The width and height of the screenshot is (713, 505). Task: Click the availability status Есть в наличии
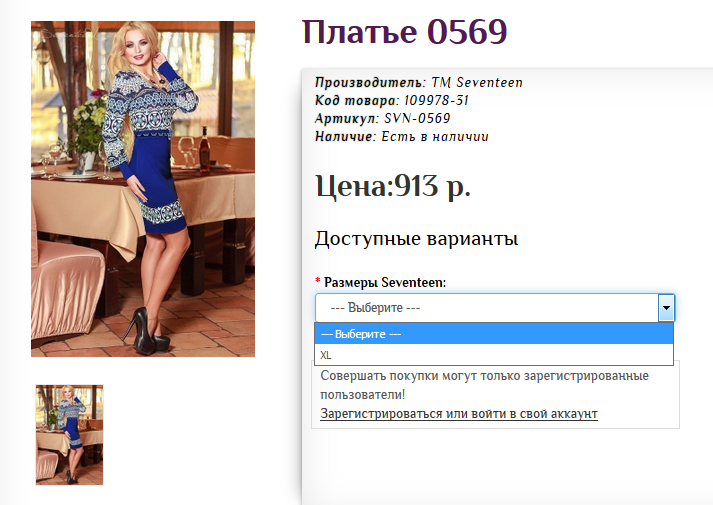[x=434, y=137]
